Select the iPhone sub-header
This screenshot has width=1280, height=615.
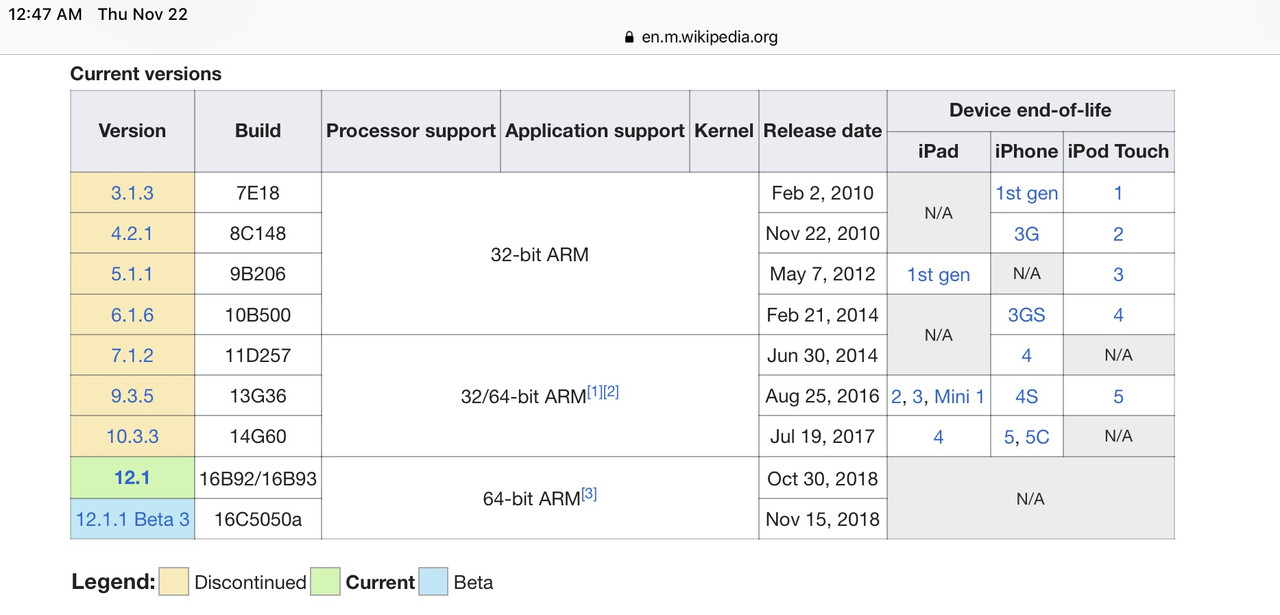pos(1026,151)
